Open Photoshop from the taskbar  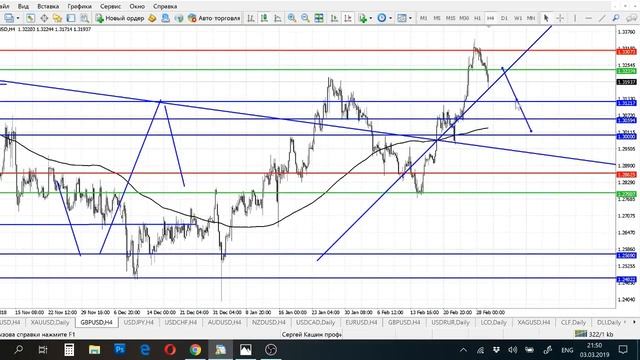(120, 350)
